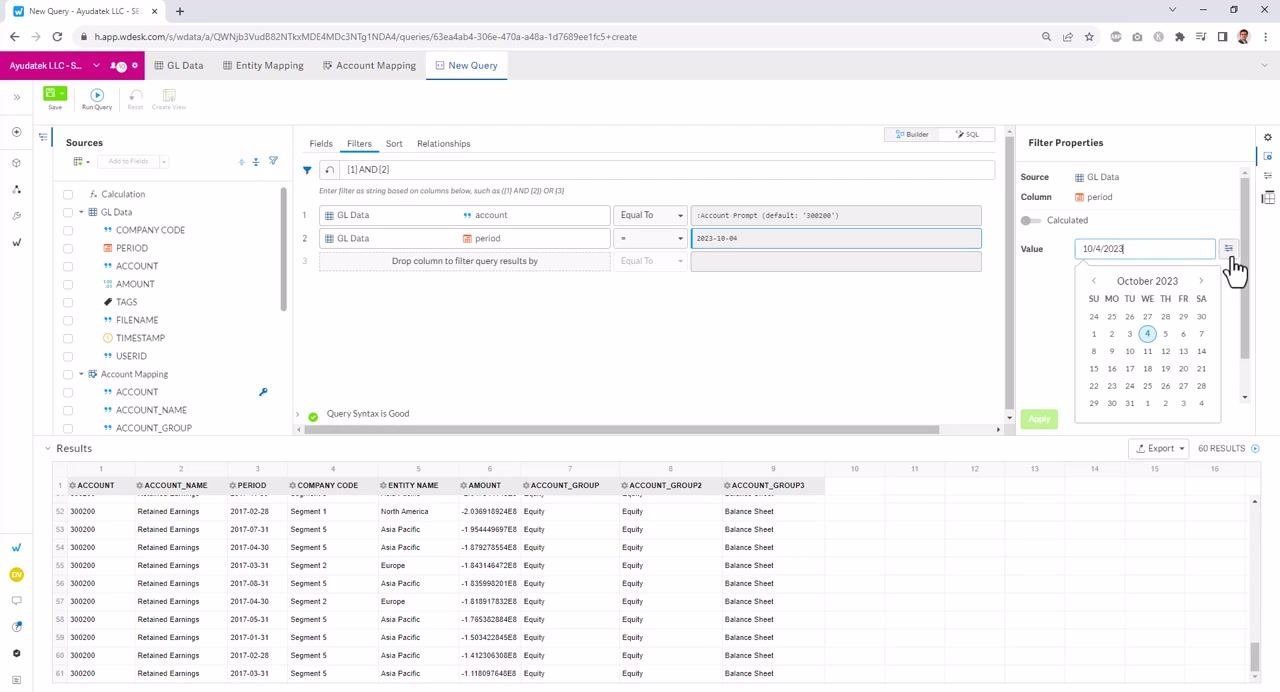The image size is (1280, 692).
Task: Collapse the Account Mapping source tree node
Action: pos(81,374)
